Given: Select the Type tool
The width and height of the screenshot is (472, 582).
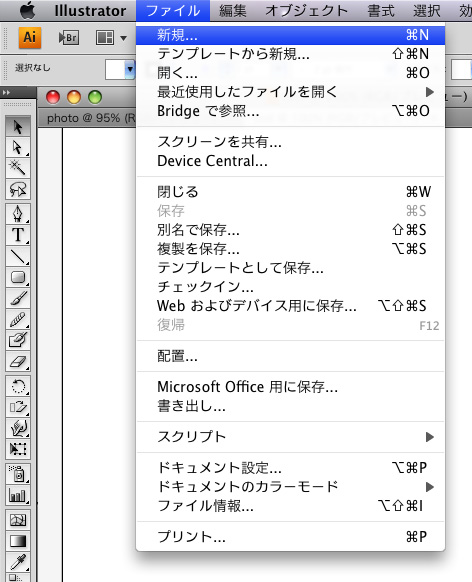Looking at the screenshot, I should pyautogui.click(x=18, y=235).
